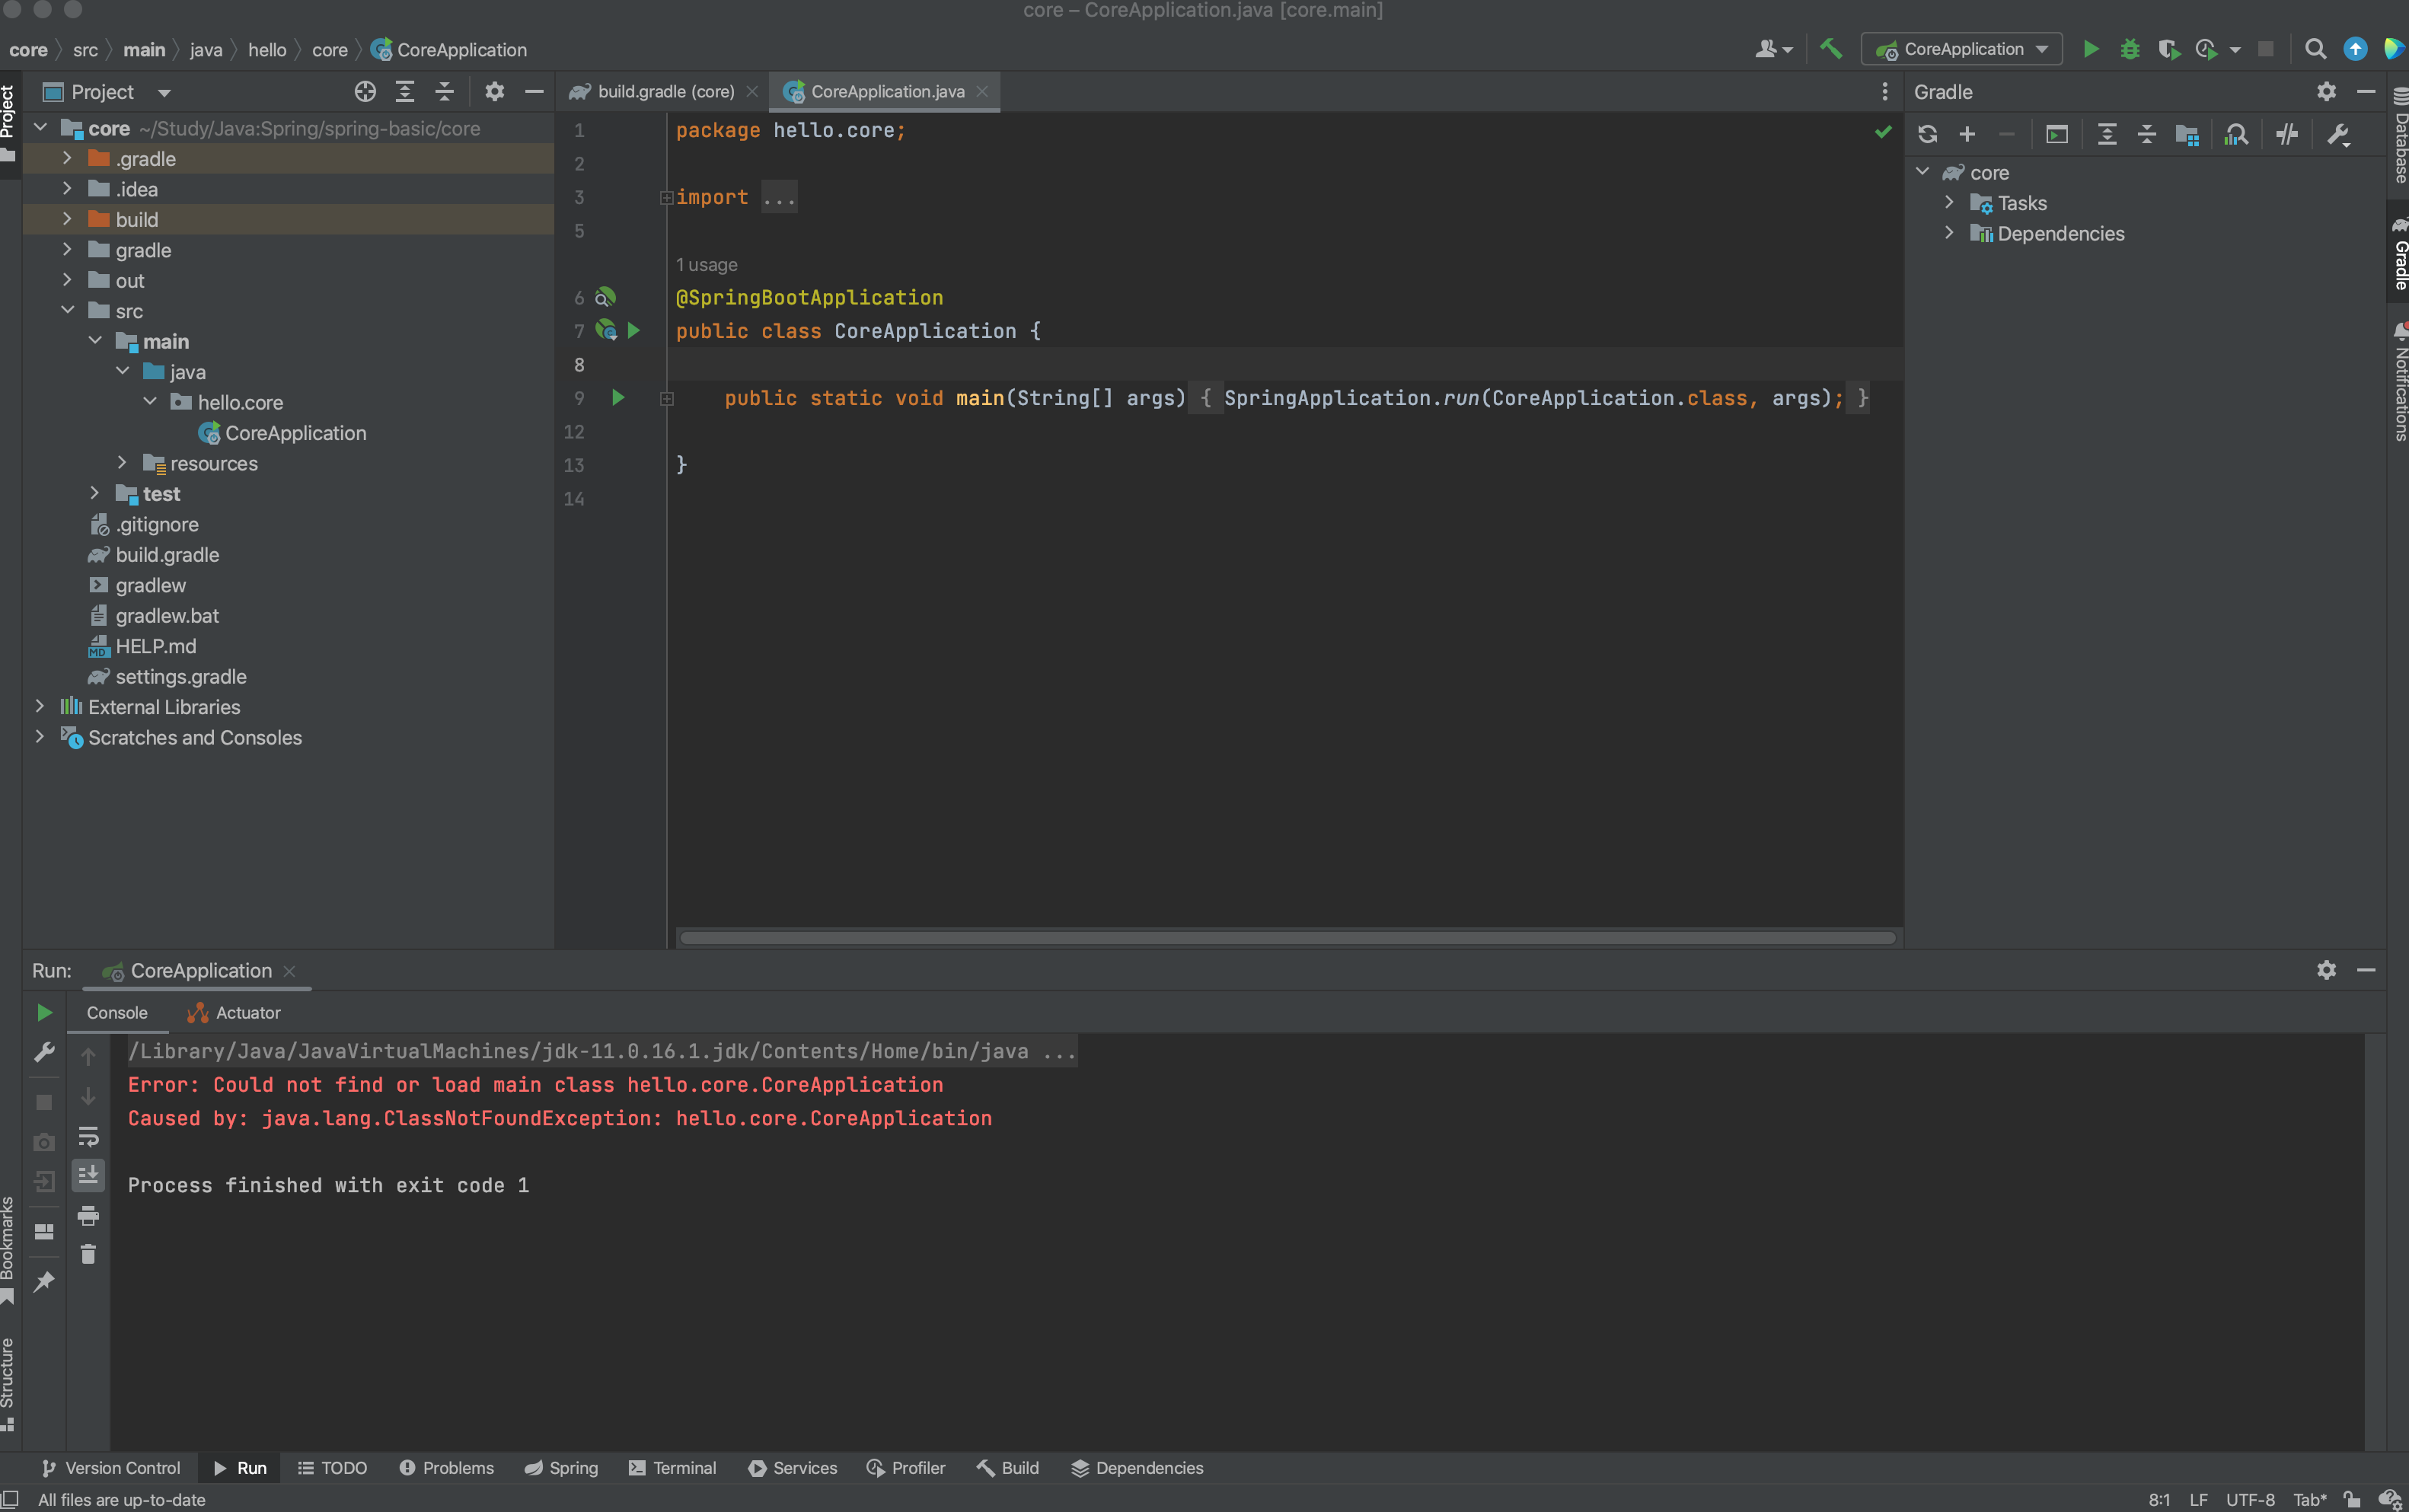Execute Gradle Task icon in Gradle panel
The width and height of the screenshot is (2409, 1512).
[2057, 134]
